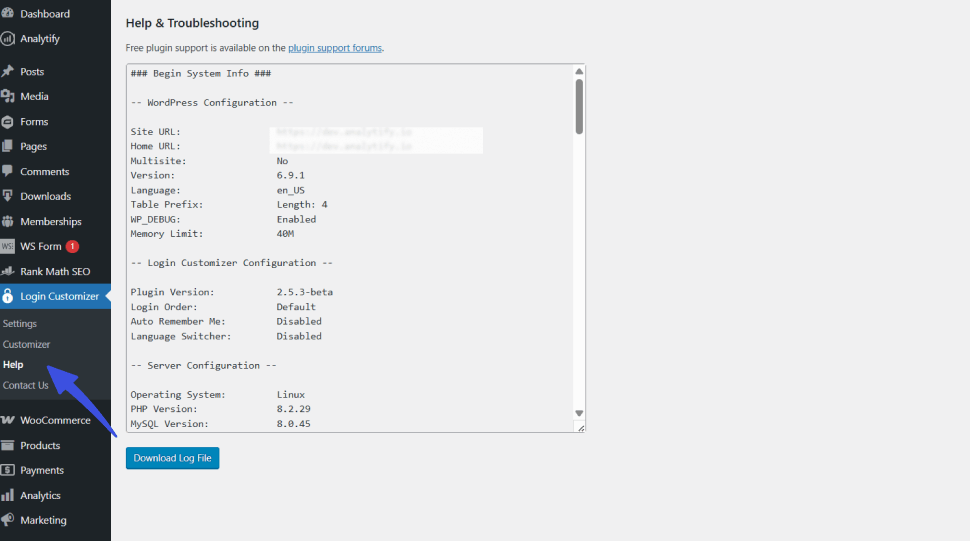This screenshot has width=970, height=541.
Task: Open the Comments menu label
Action: [x=45, y=171]
